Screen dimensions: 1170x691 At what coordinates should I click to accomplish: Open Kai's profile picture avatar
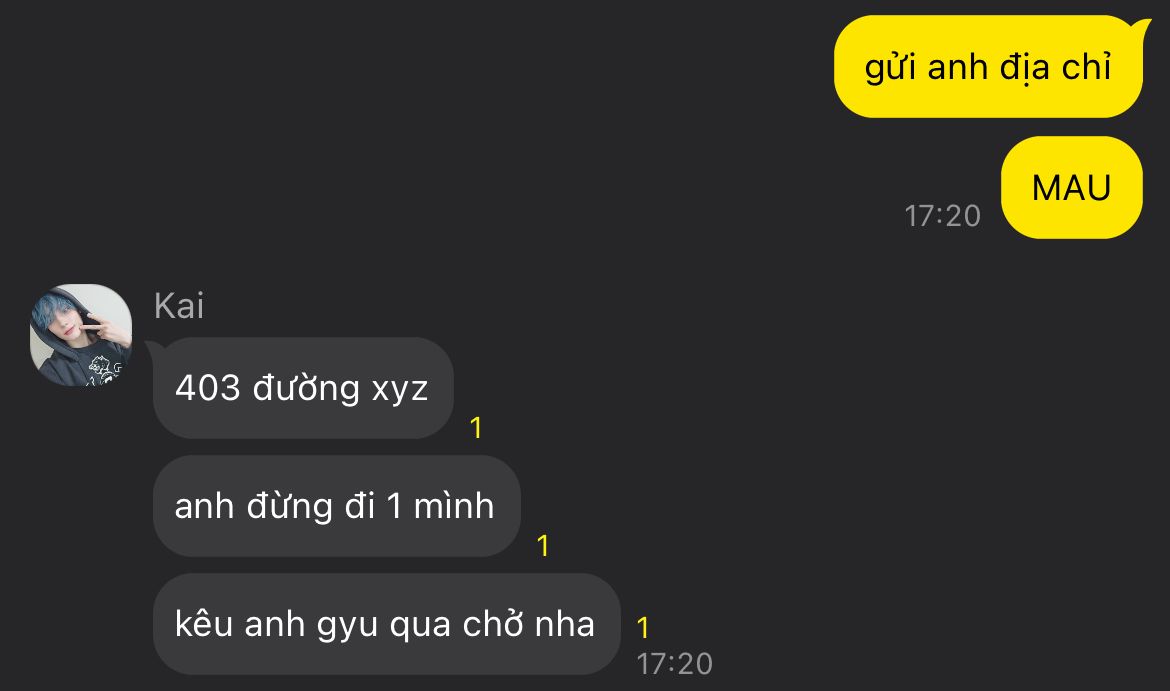pos(81,335)
